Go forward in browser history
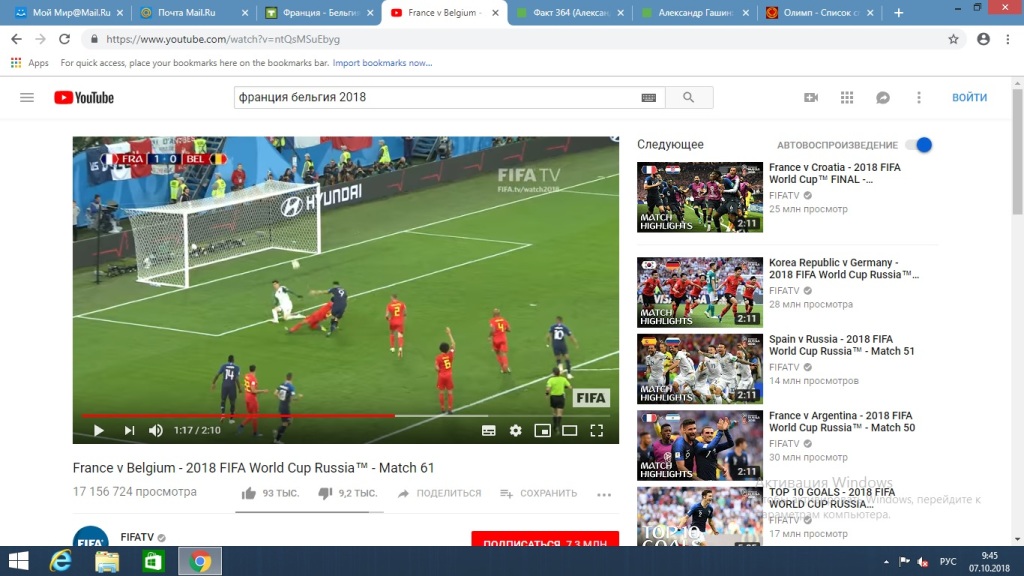The image size is (1024, 576). 40,39
